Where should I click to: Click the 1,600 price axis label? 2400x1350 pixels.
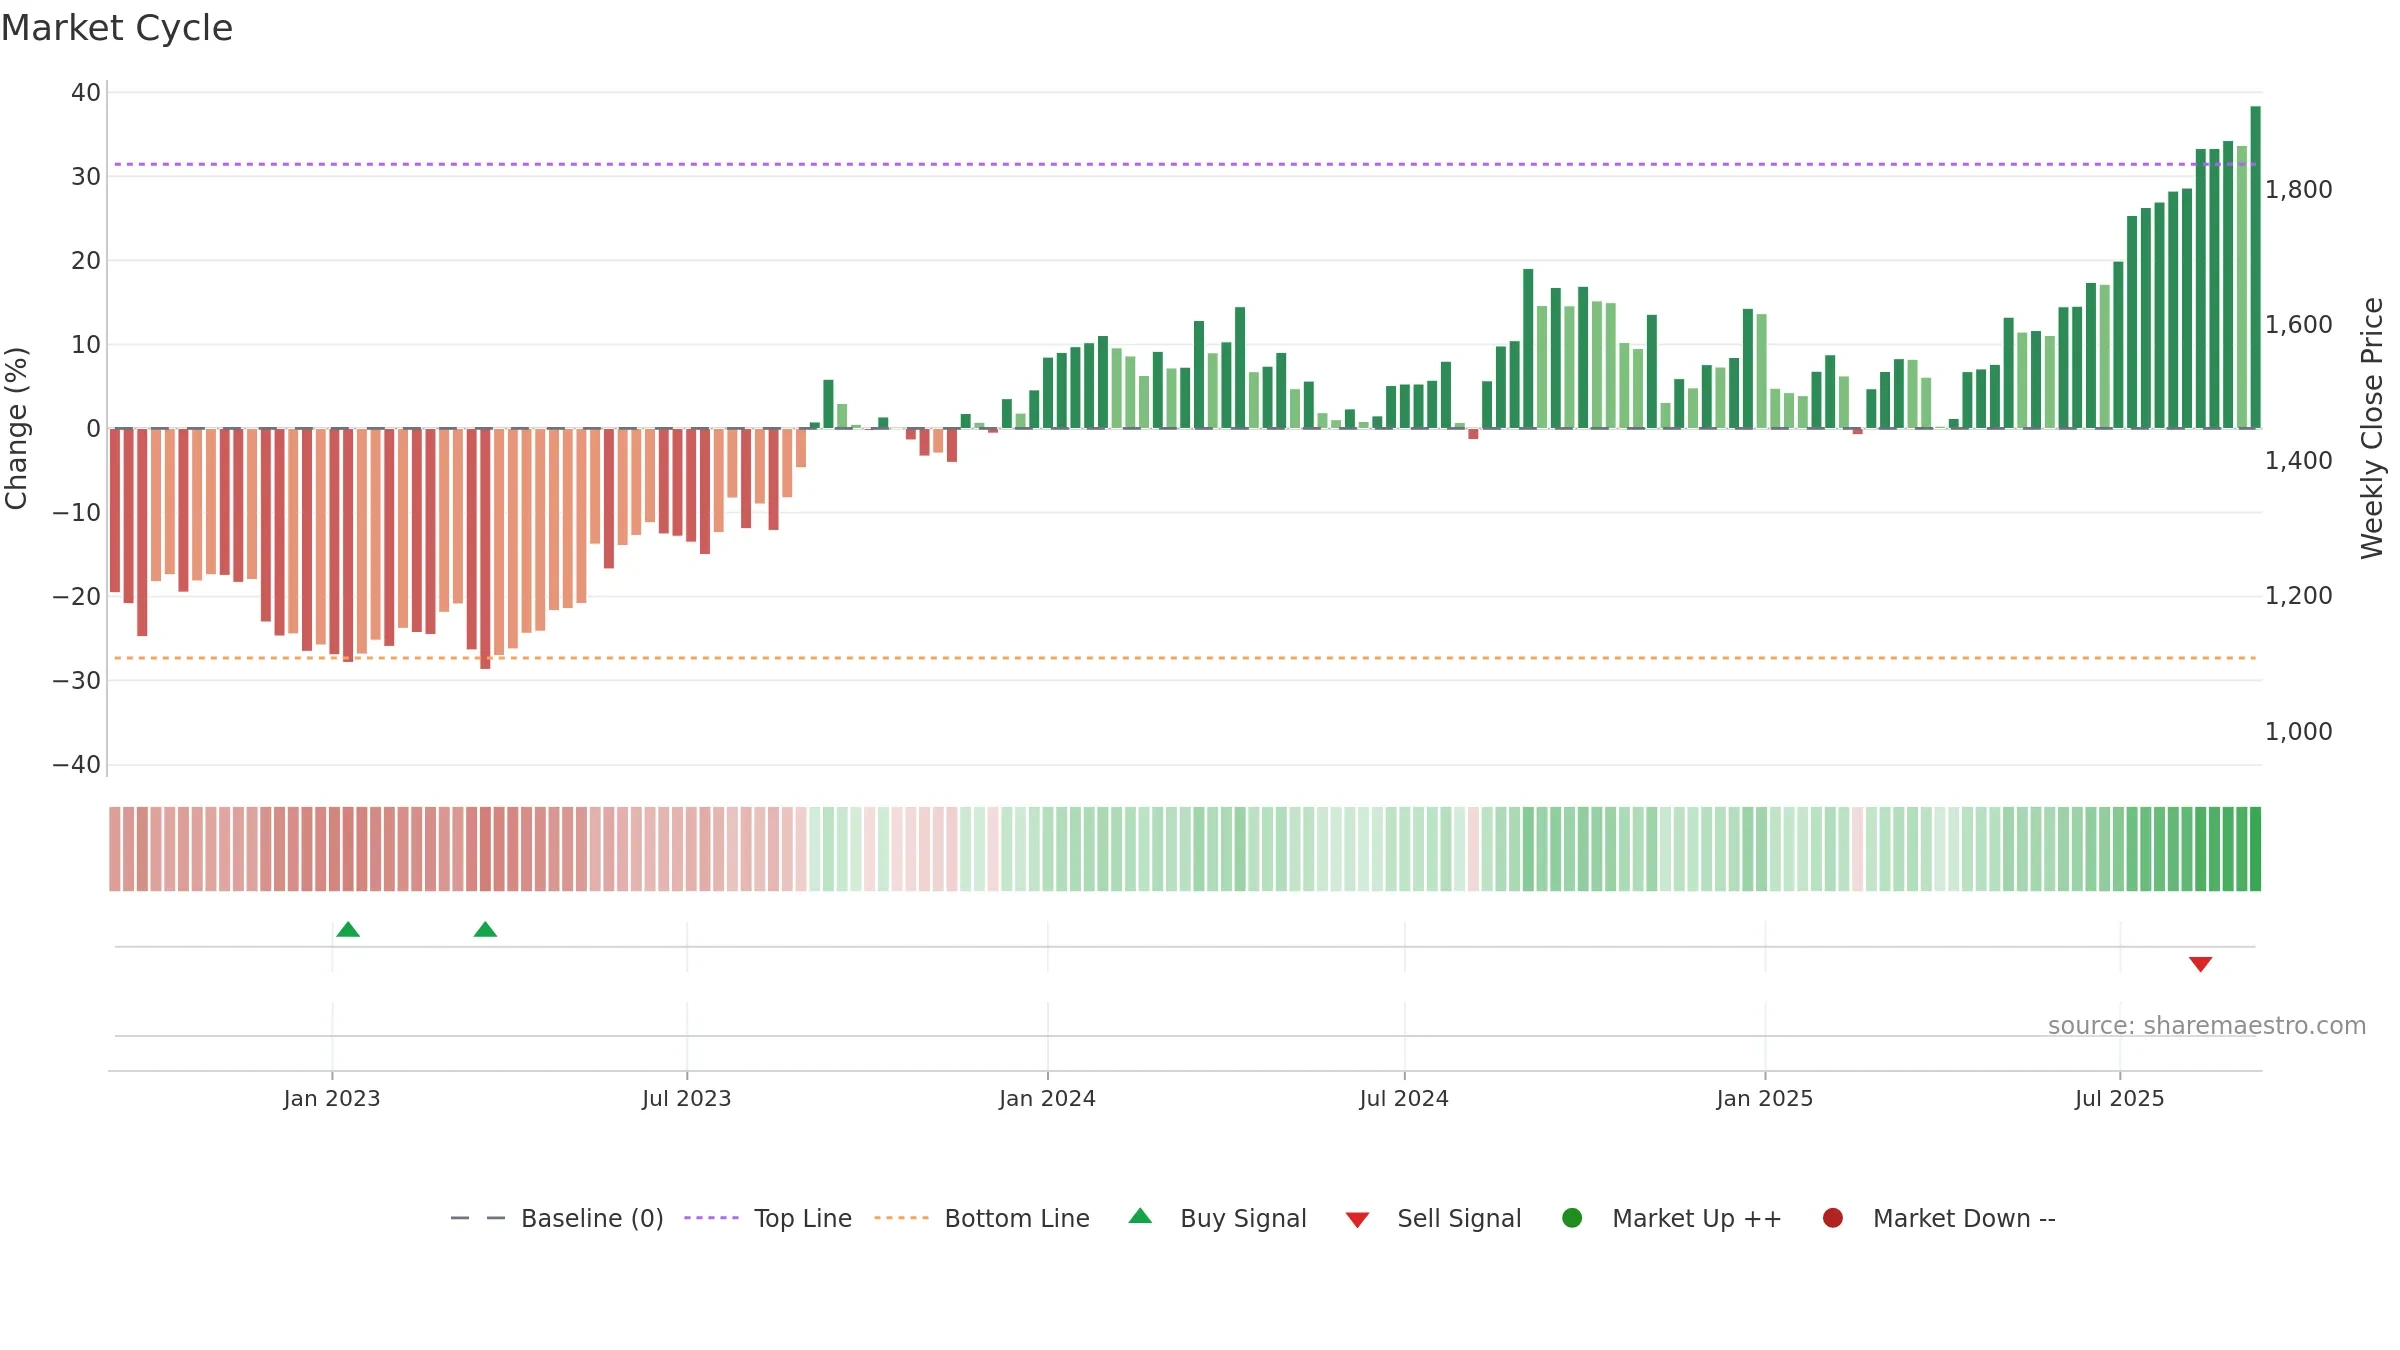(2298, 325)
